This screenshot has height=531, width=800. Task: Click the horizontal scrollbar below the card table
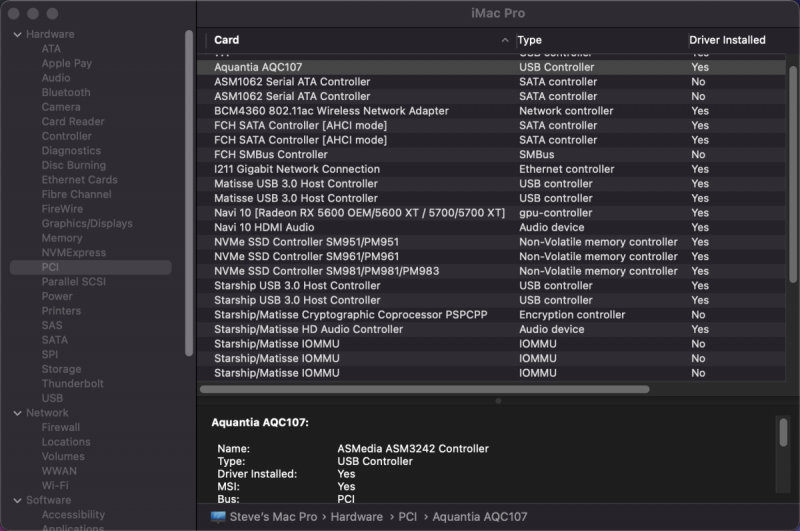tap(425, 389)
